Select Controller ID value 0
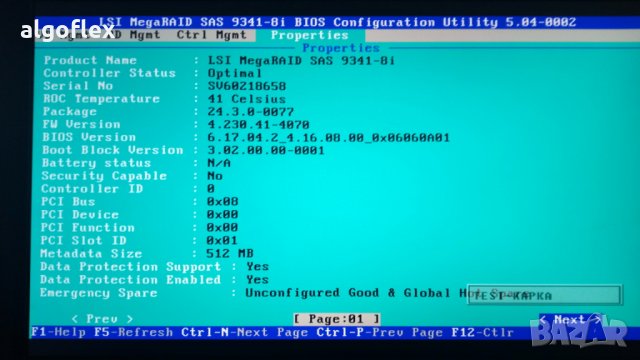Viewport: 640px width, 360px height. tap(211, 189)
